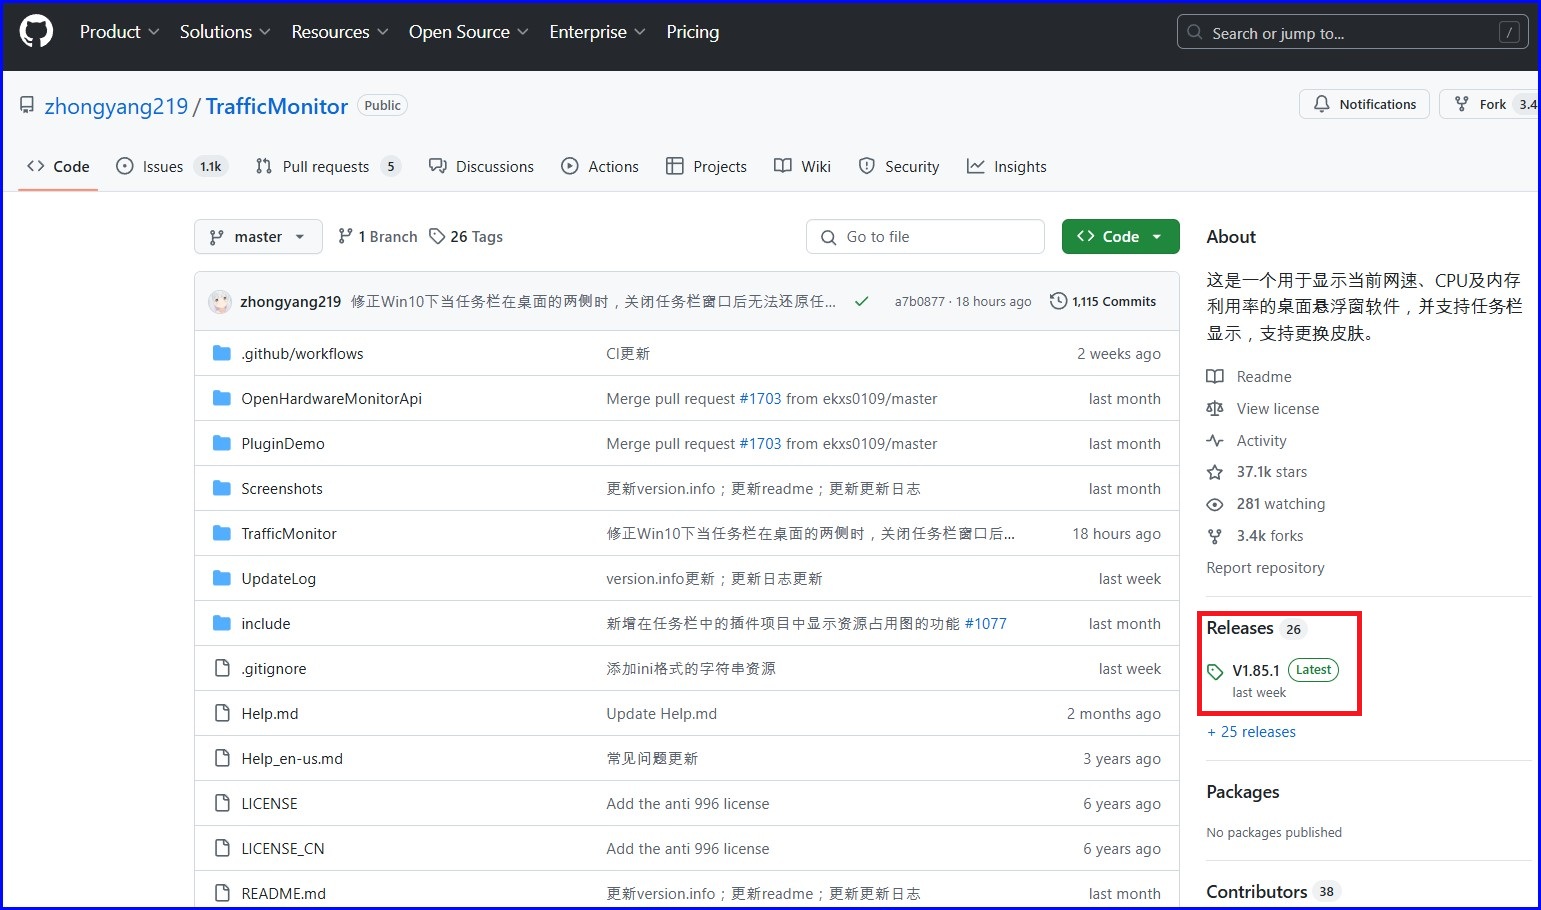Go to the Pricing page

click(693, 32)
